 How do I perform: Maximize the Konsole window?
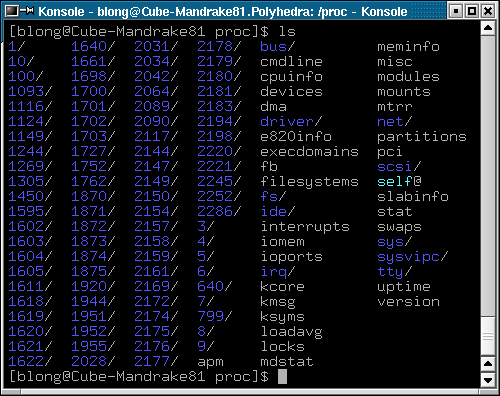[472, 11]
